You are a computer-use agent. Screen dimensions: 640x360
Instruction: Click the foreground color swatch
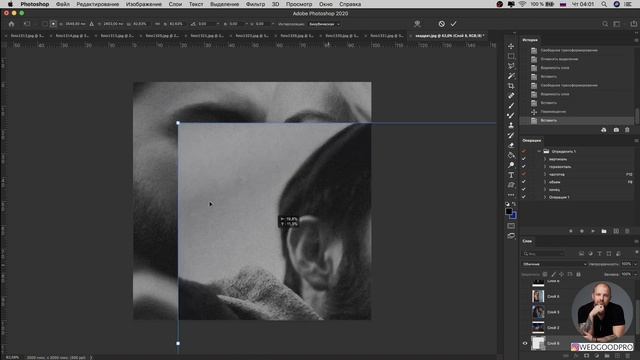click(509, 211)
